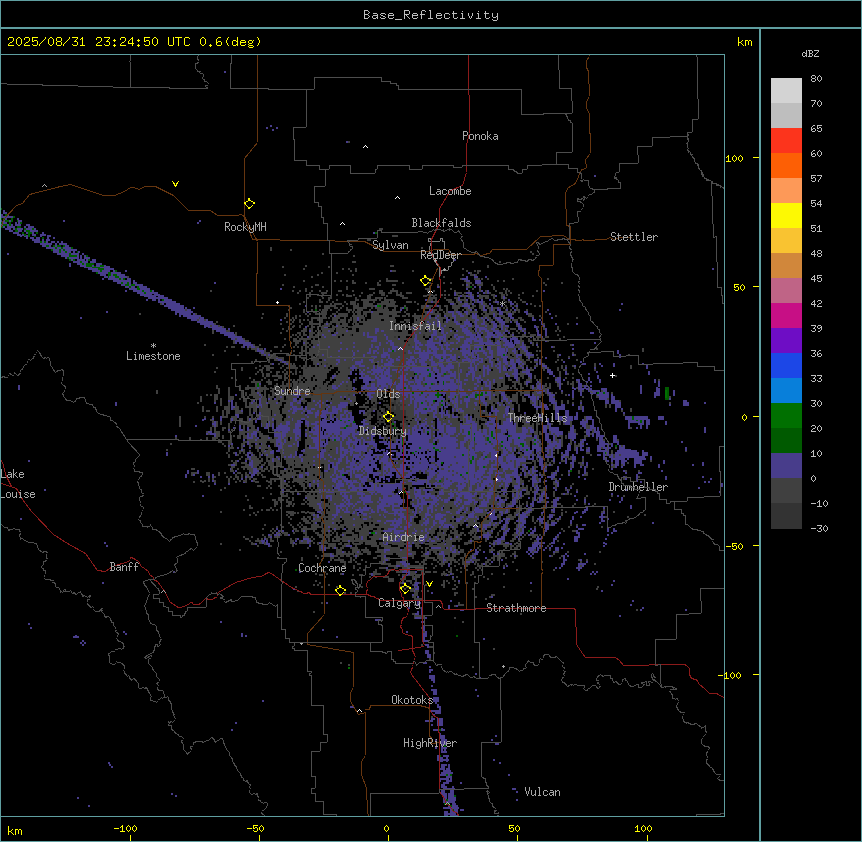Click the white plus marker north of Drumheller

[612, 375]
